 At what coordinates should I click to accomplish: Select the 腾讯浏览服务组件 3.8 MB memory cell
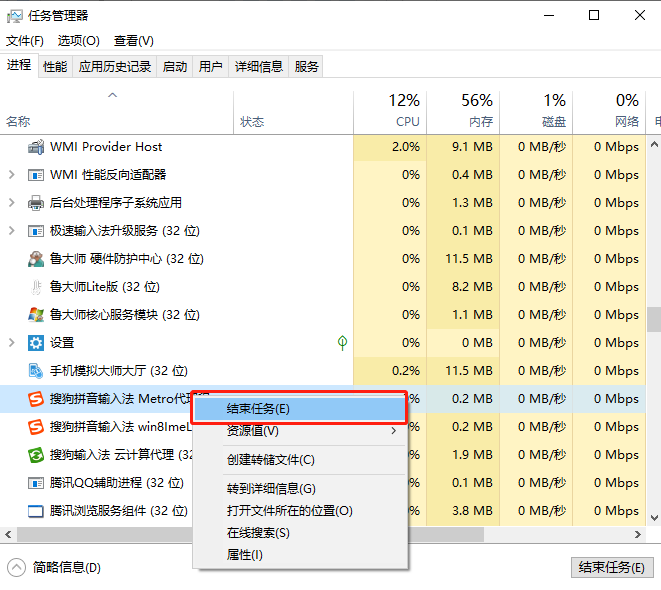[463, 511]
